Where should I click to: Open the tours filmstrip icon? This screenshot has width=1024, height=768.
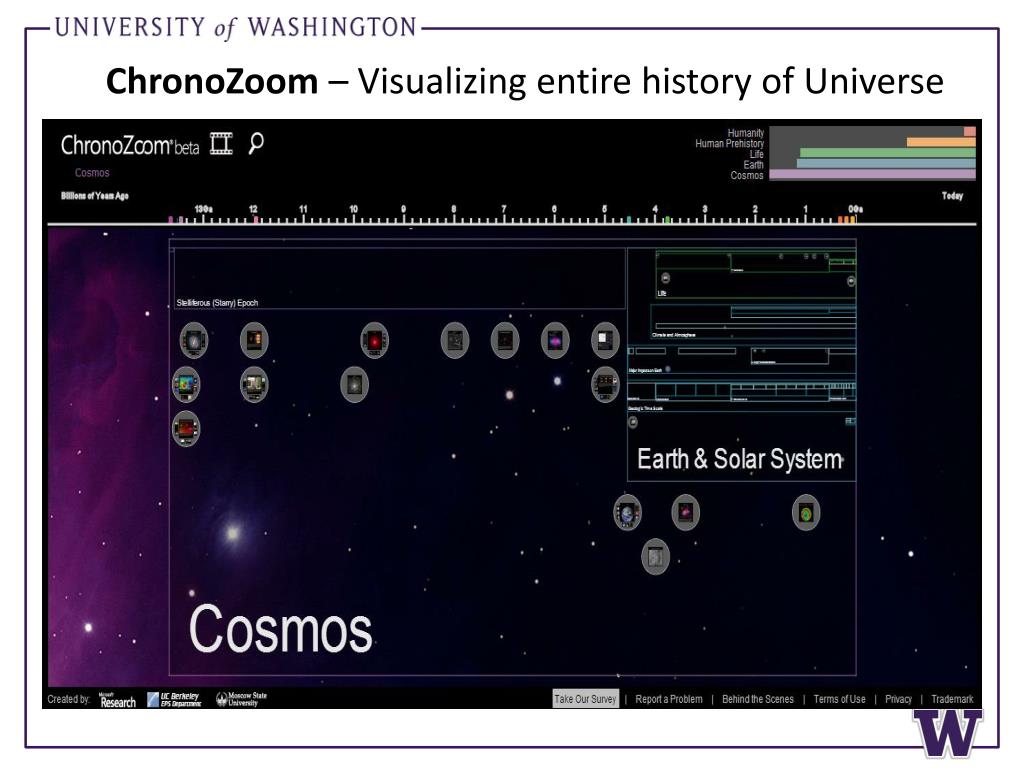(x=221, y=143)
